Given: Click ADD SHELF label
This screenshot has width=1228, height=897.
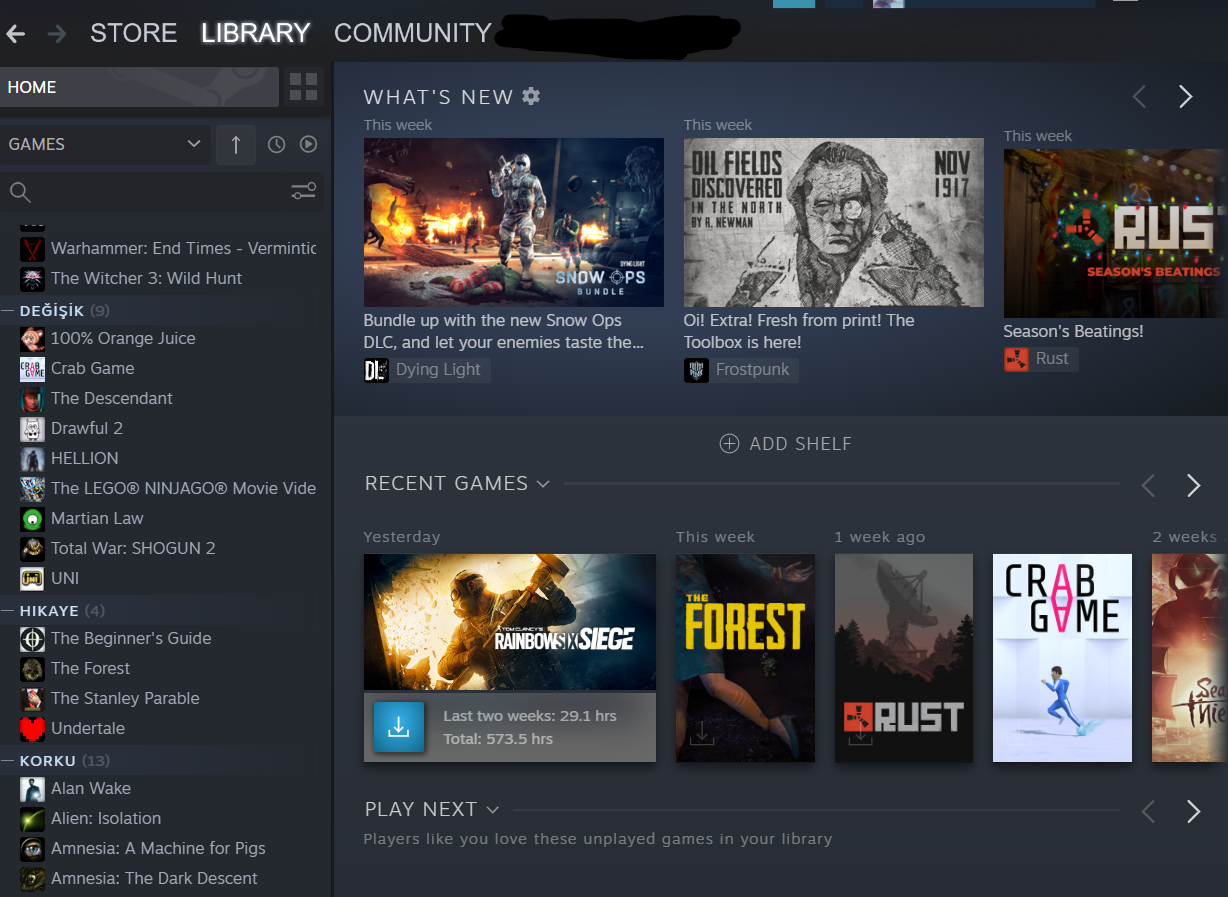Looking at the screenshot, I should pyautogui.click(x=801, y=444).
